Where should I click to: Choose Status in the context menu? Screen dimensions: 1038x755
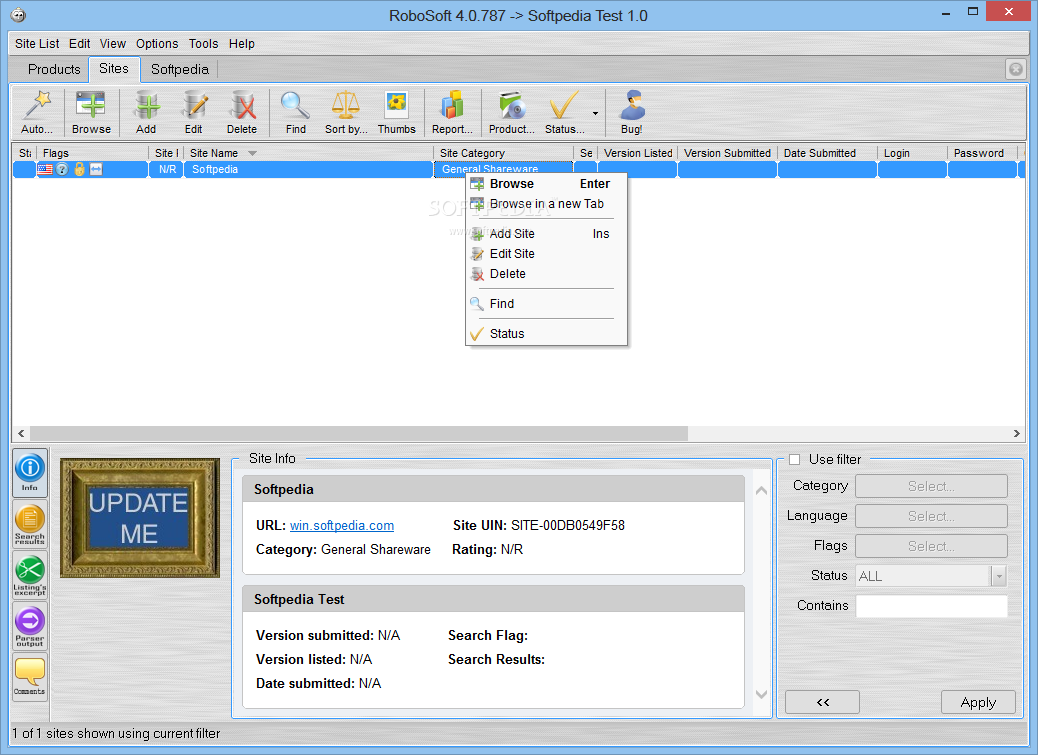[x=547, y=333]
